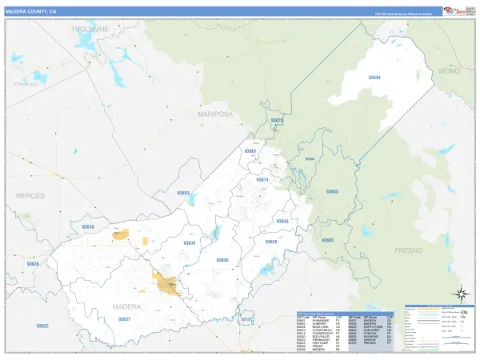Screen dimensions: 480x360
Task: Click ZIP code label 93614
Action: tap(262, 180)
